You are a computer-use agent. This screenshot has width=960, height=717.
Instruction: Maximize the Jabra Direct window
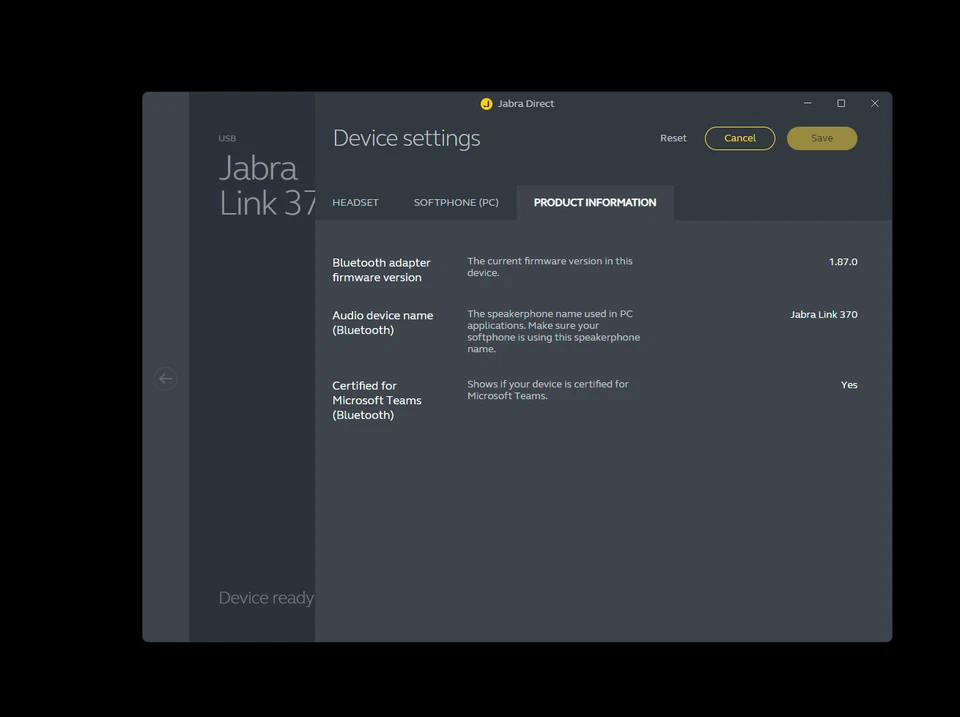(x=841, y=102)
